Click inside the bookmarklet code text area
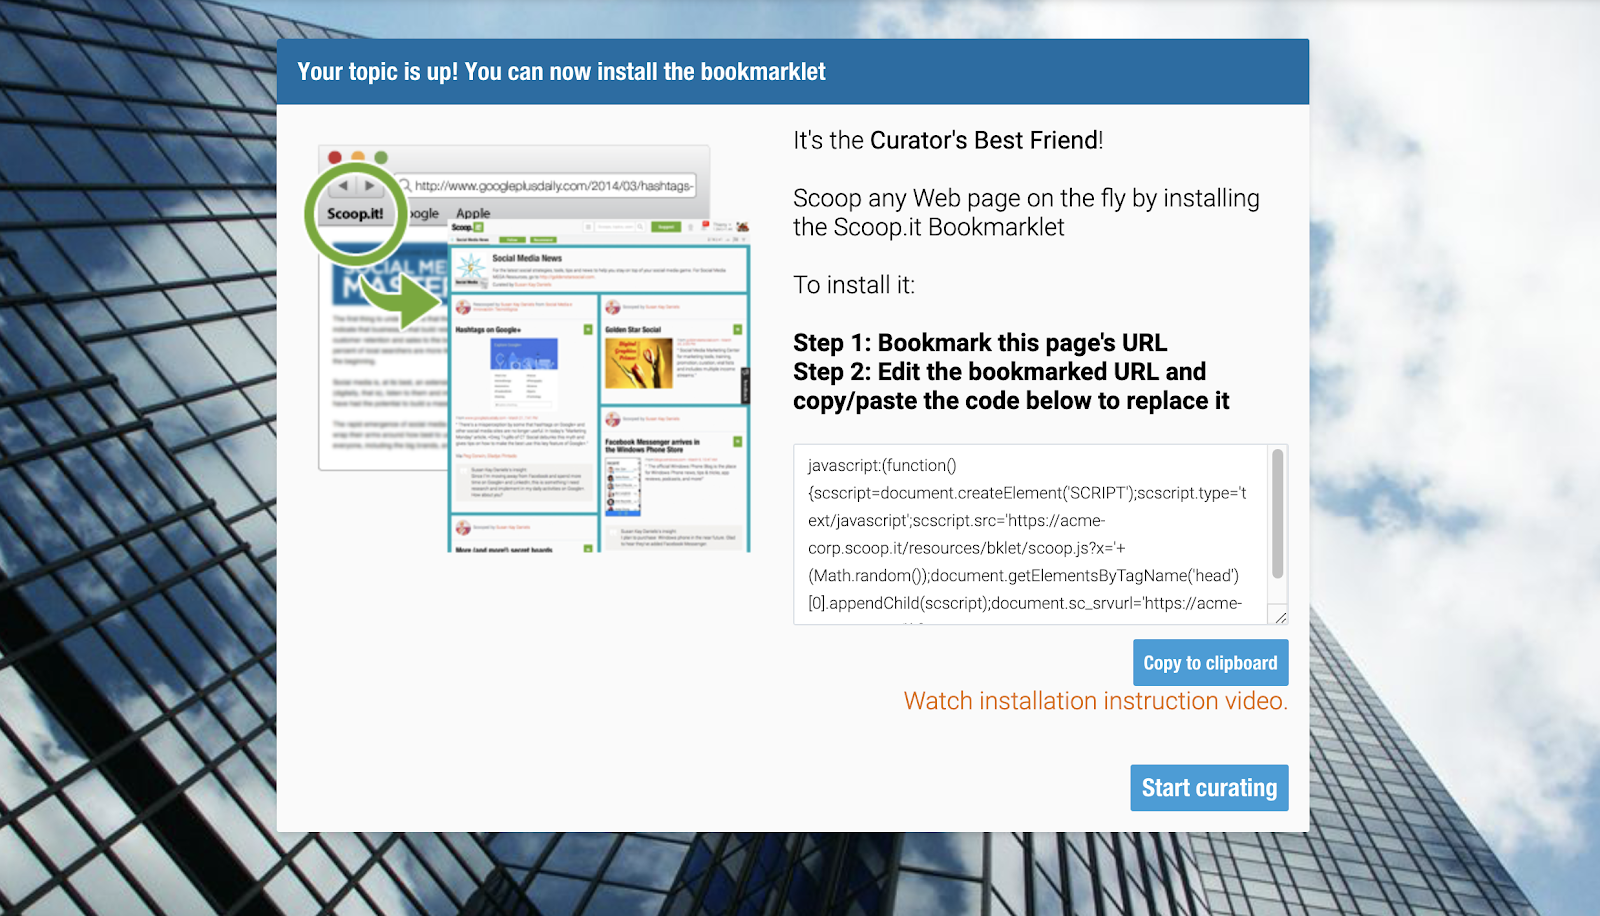This screenshot has height=916, width=1600. [1030, 535]
